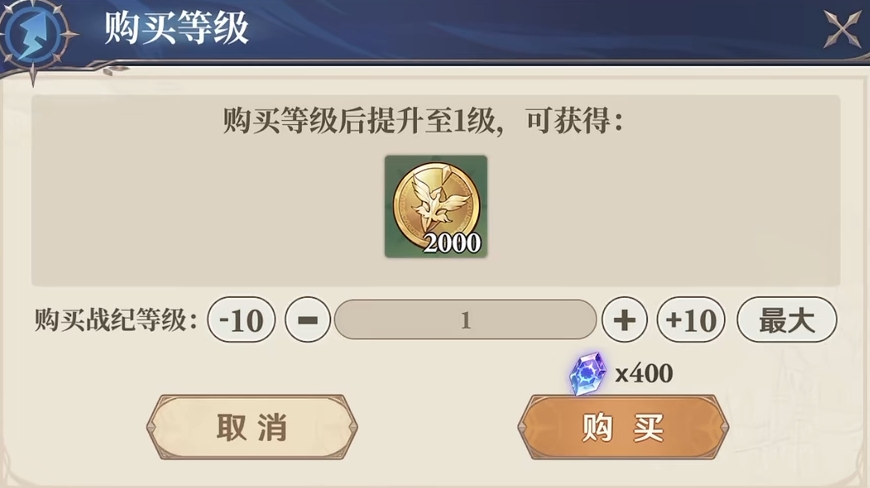Confirm with the orange 购买 button
This screenshot has height=488, width=870.
pyautogui.click(x=623, y=427)
